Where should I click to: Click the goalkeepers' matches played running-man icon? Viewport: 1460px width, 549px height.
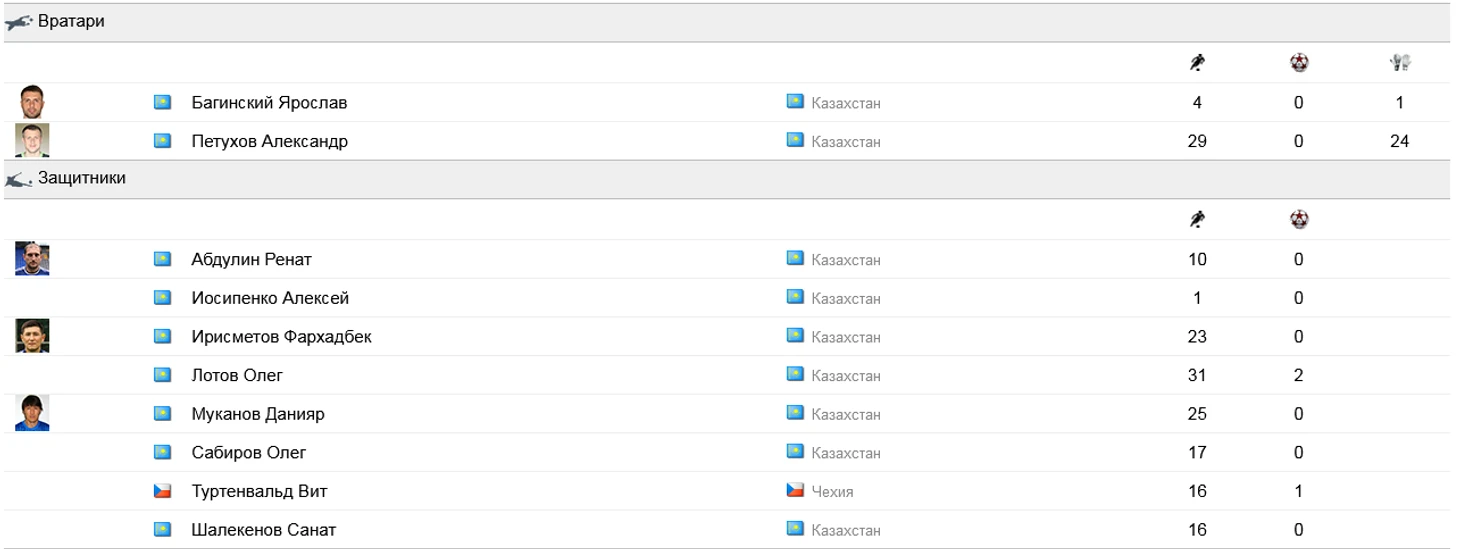(x=1197, y=63)
